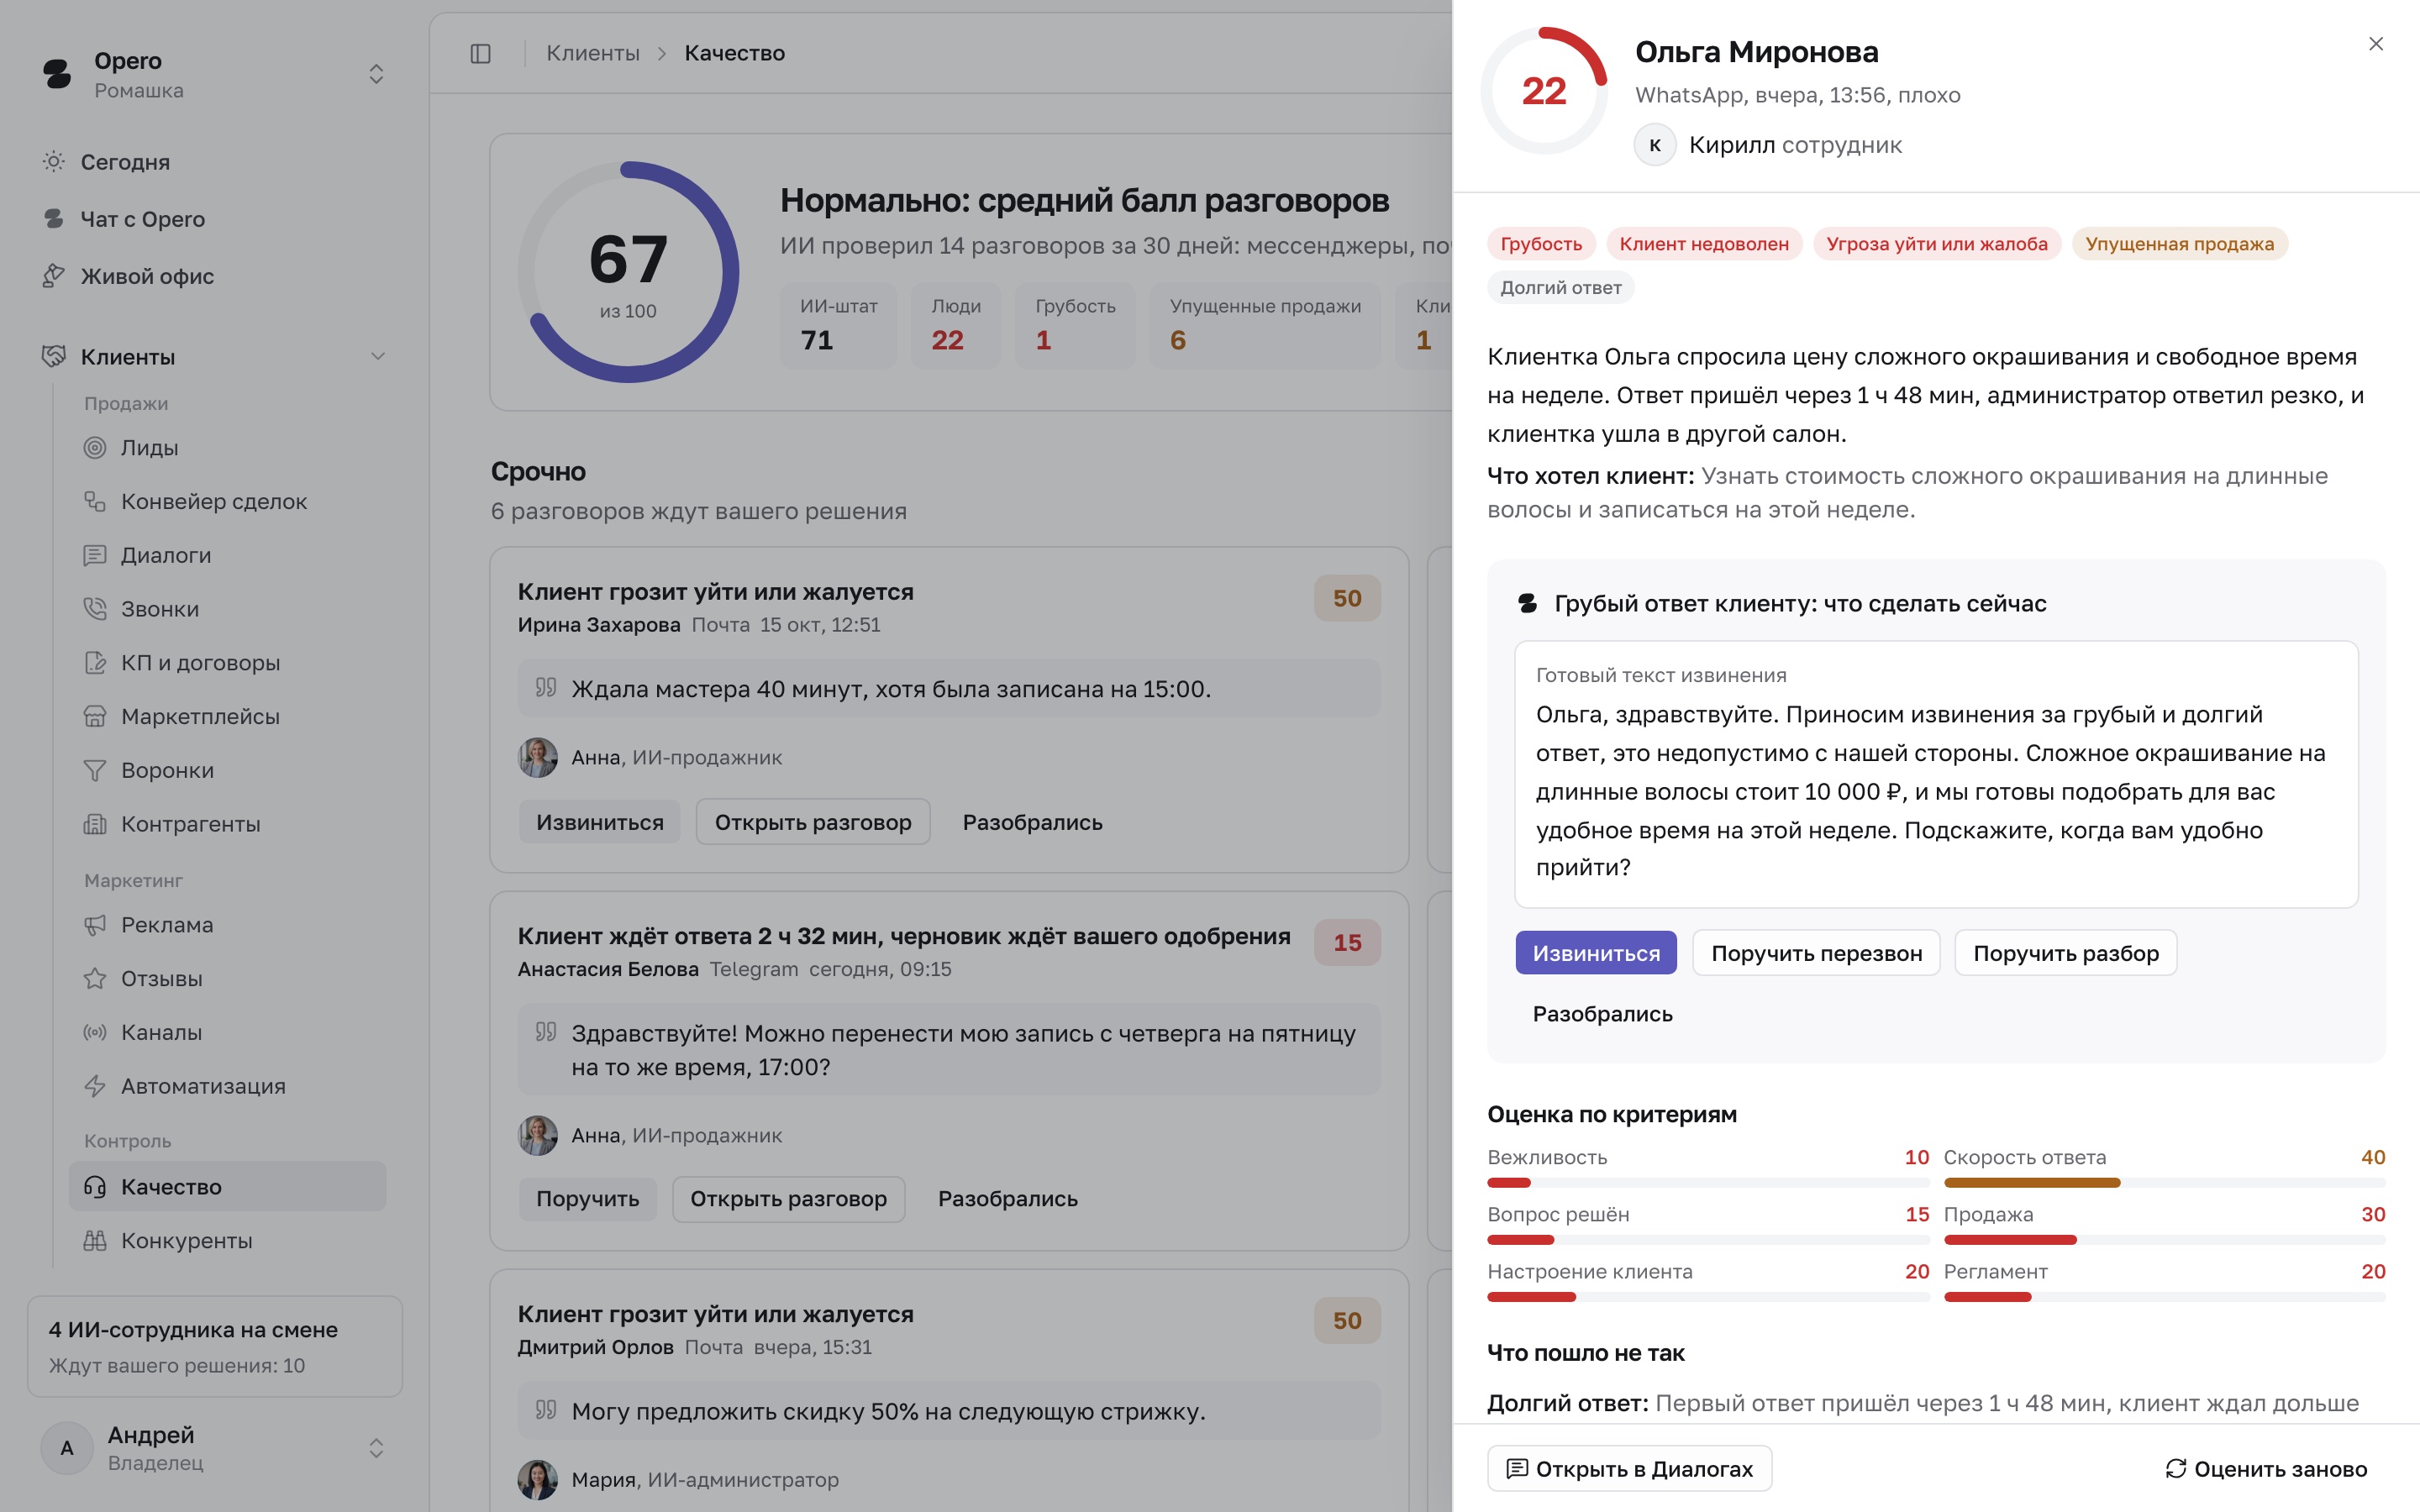The width and height of the screenshot is (2420, 1512).
Task: Click the Живой офис icon
Action: click(x=54, y=275)
